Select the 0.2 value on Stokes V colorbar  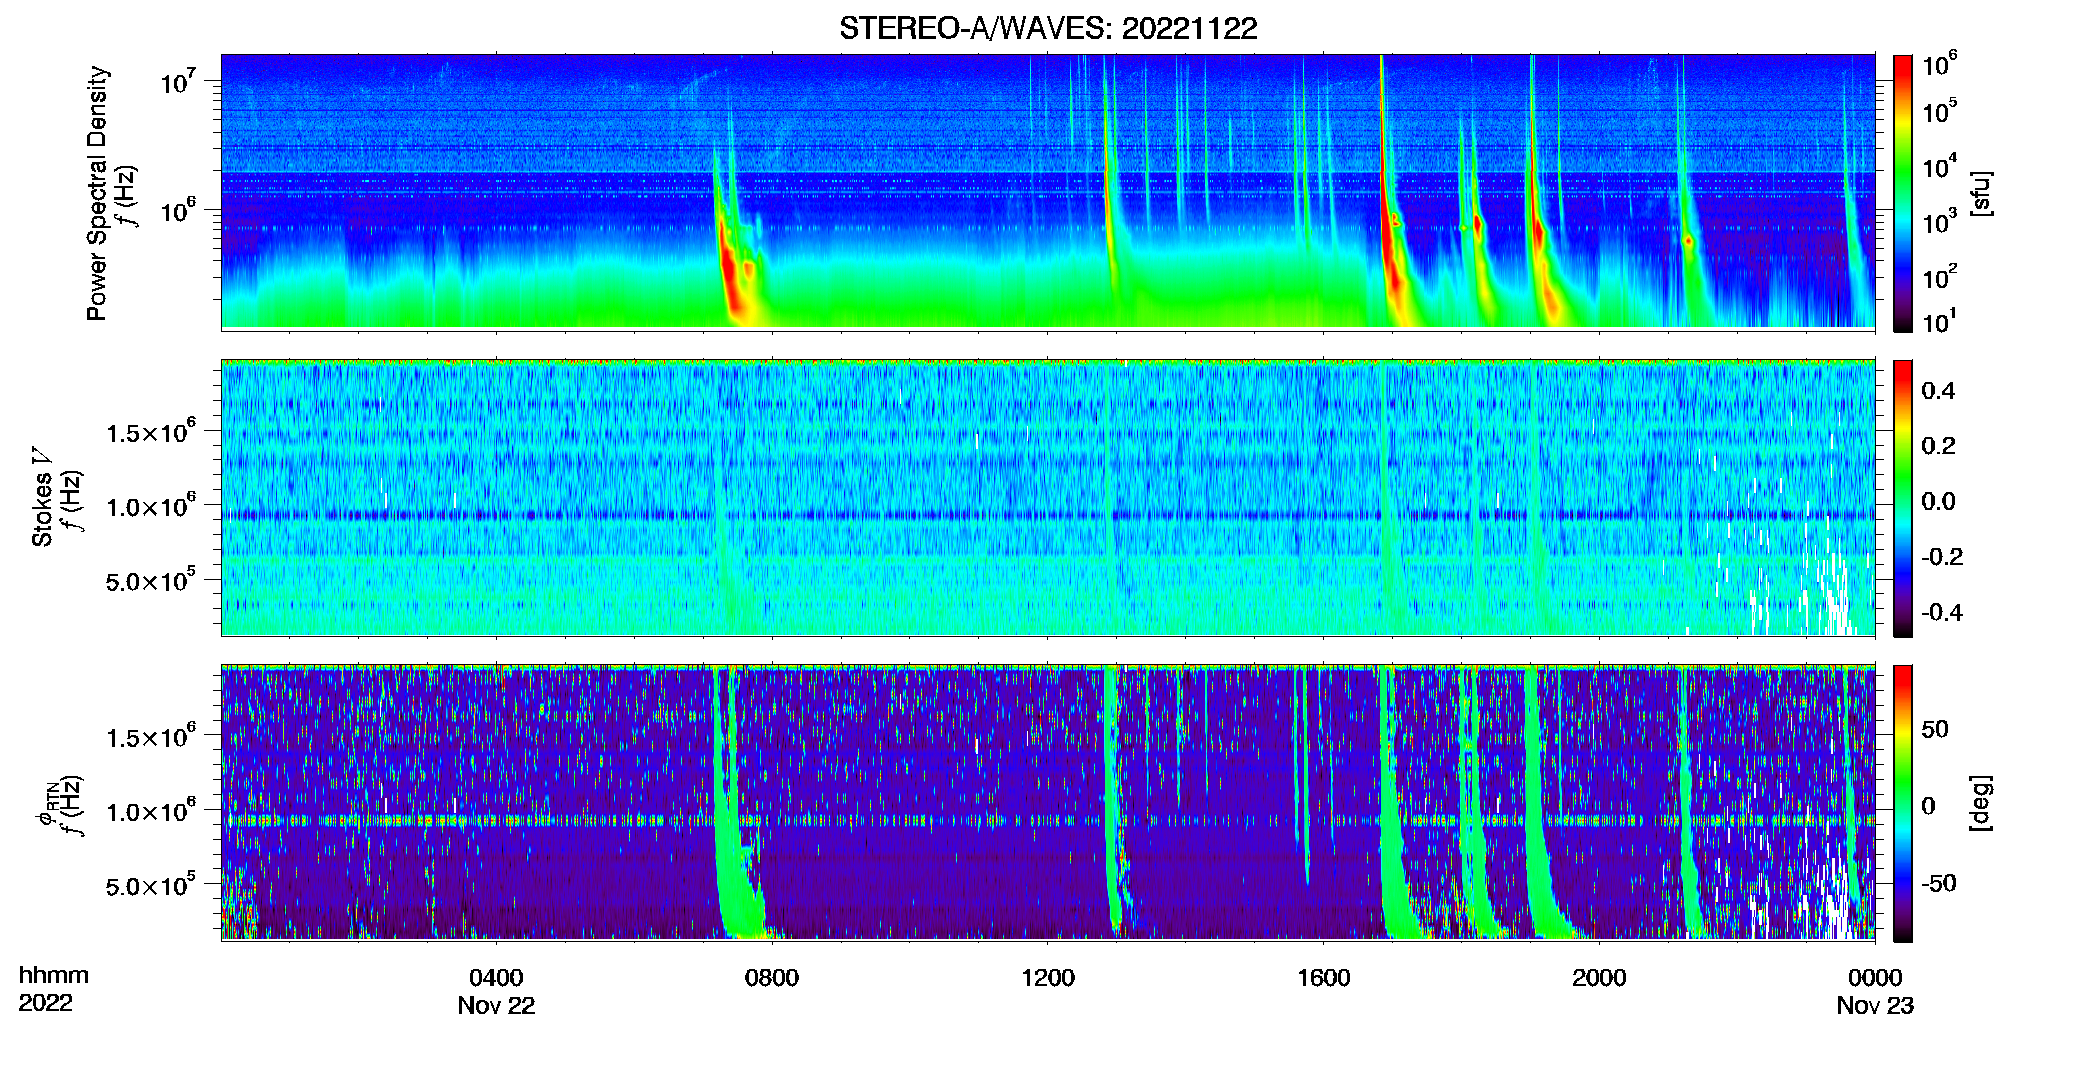(1938, 446)
